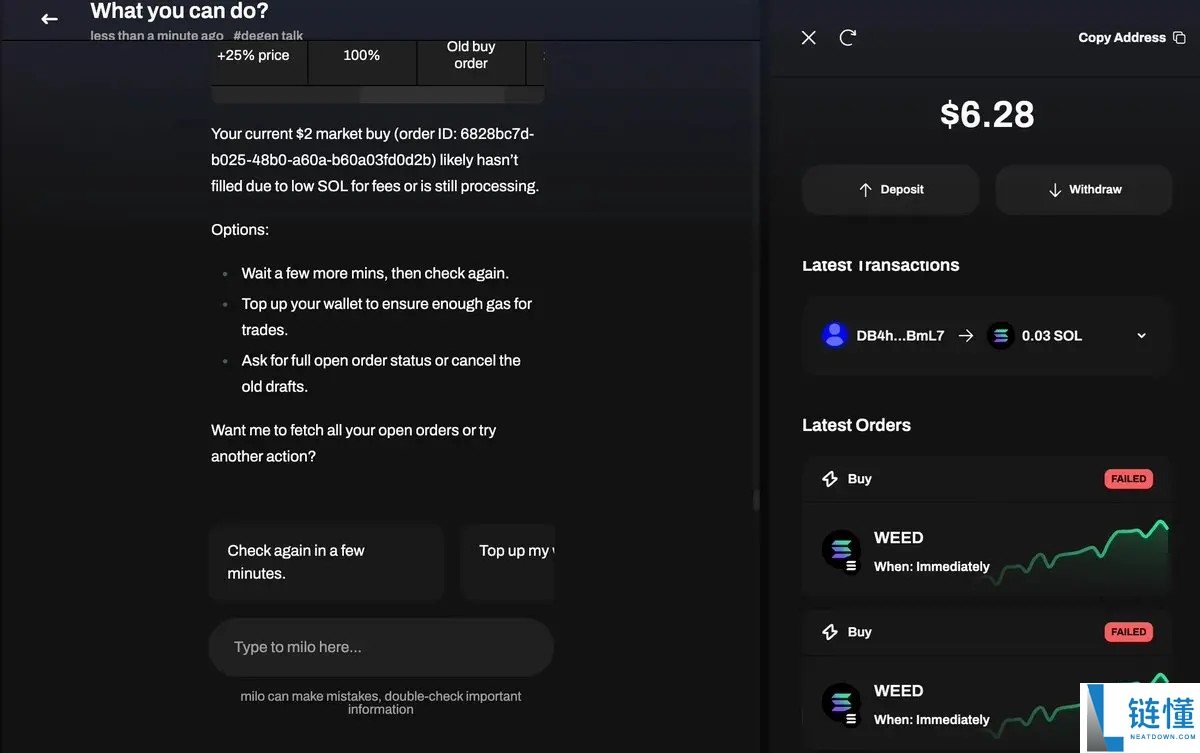This screenshot has width=1200, height=753.
Task: Select the +25% price option
Action: click(x=253, y=56)
